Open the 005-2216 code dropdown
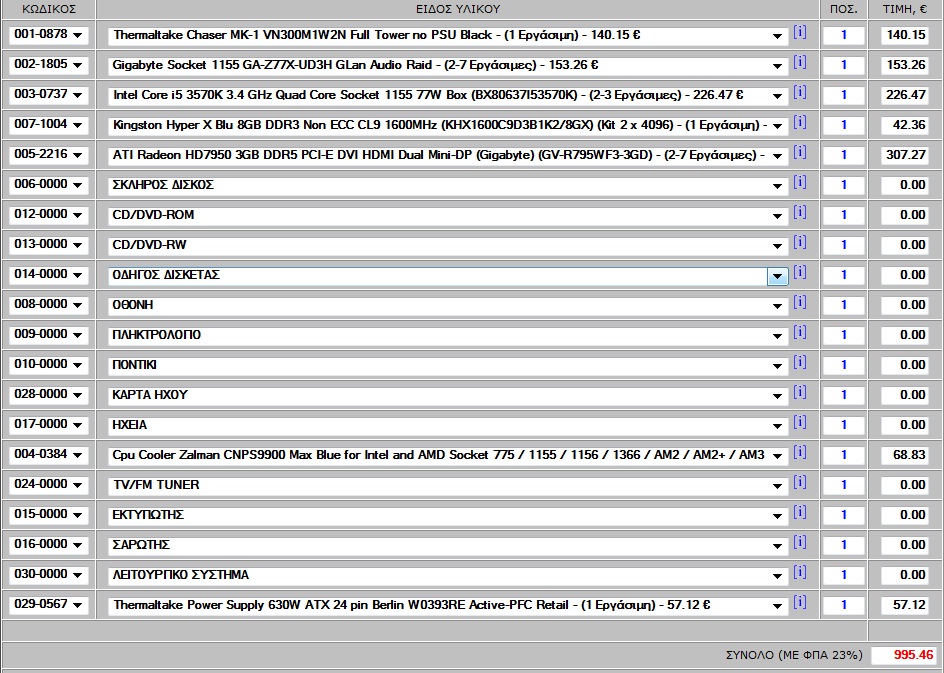The width and height of the screenshot is (944, 673). coord(49,155)
